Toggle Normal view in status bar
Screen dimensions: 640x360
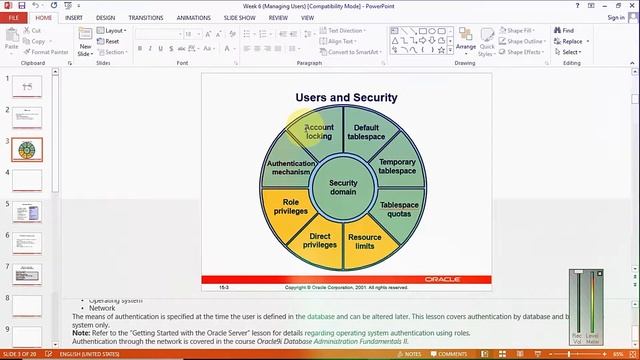point(484,354)
